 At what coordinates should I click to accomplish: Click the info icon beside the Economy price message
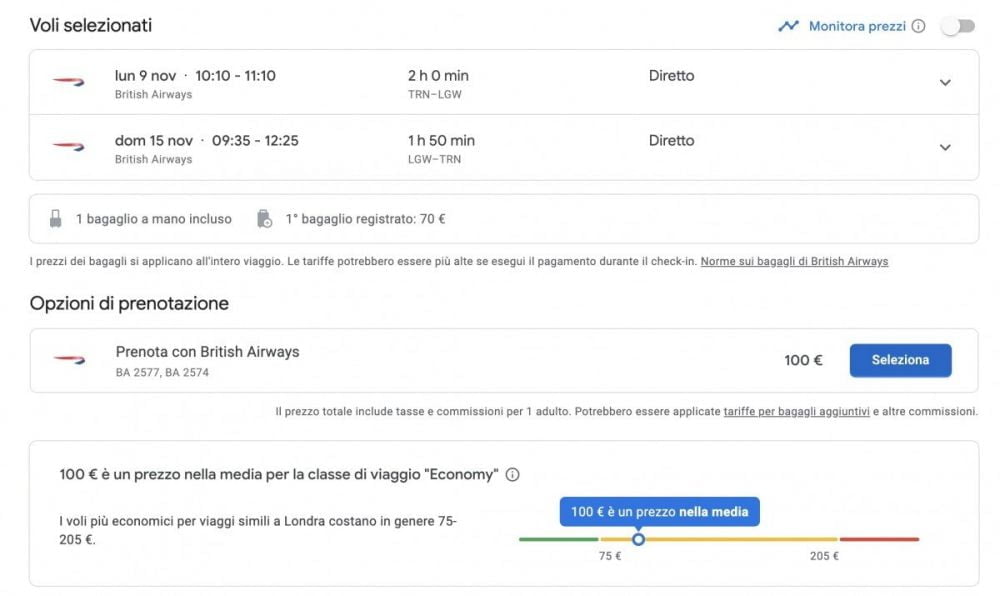coord(512,475)
